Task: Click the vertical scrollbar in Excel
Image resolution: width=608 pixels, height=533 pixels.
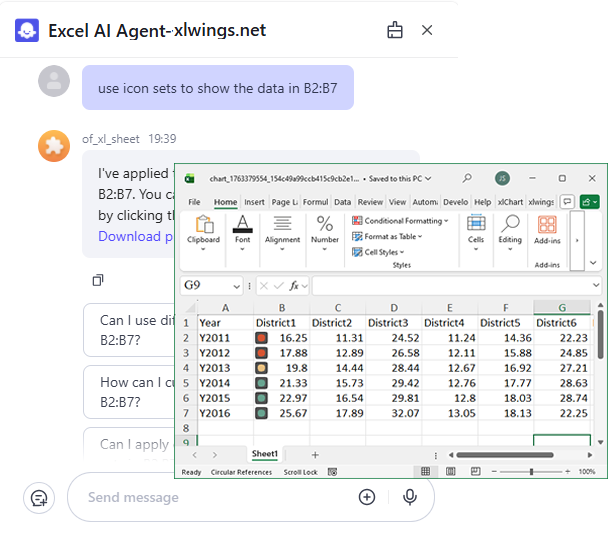Action: [600, 335]
